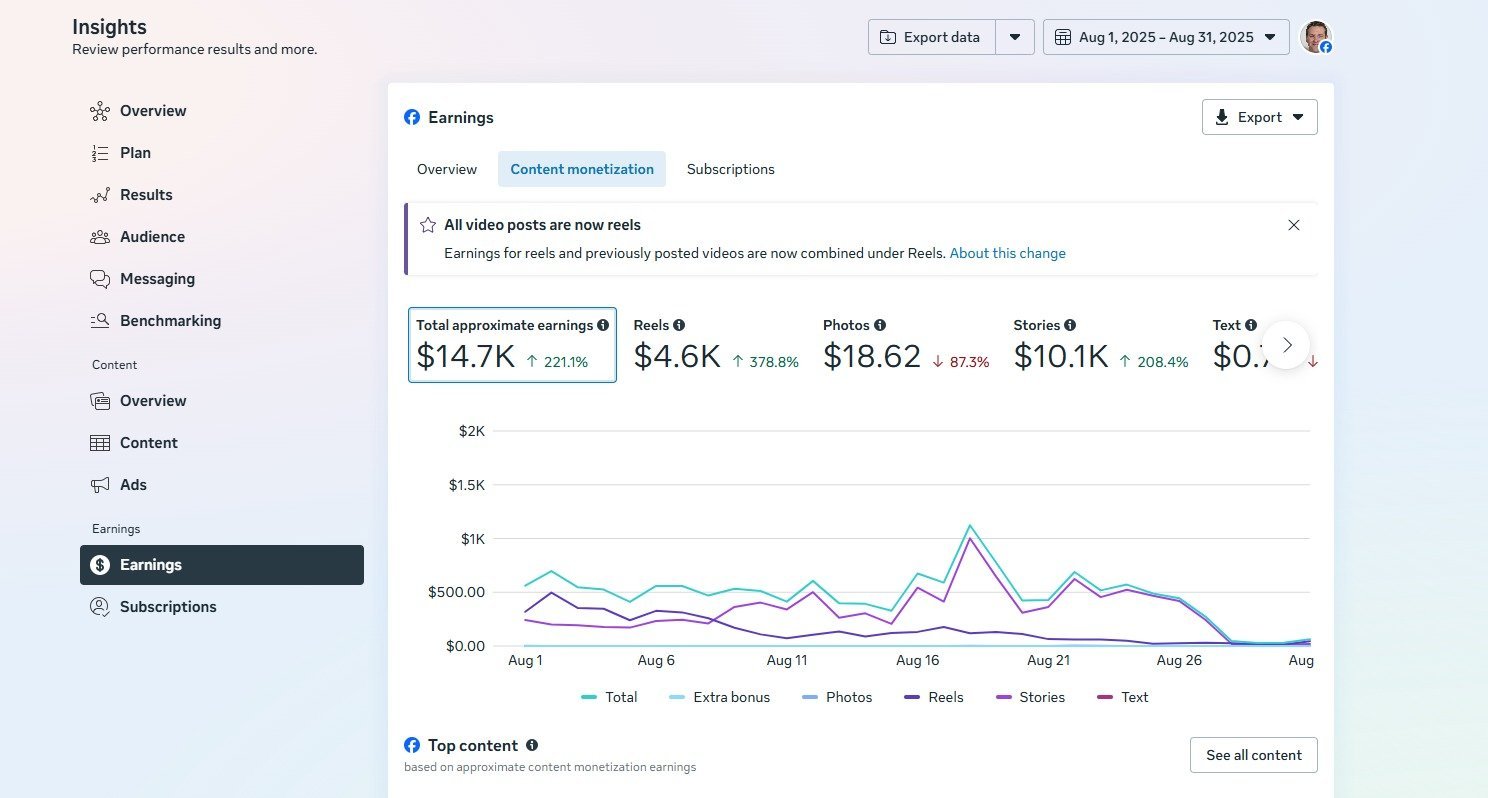The image size is (1488, 798).
Task: Open the About this change link
Action: pyautogui.click(x=1008, y=253)
